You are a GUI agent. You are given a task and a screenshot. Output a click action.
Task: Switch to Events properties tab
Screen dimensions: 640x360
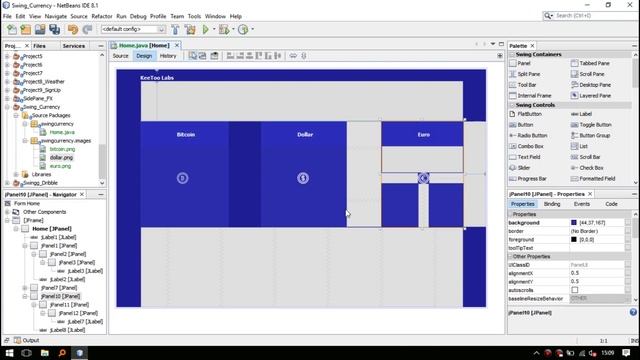pyautogui.click(x=582, y=204)
